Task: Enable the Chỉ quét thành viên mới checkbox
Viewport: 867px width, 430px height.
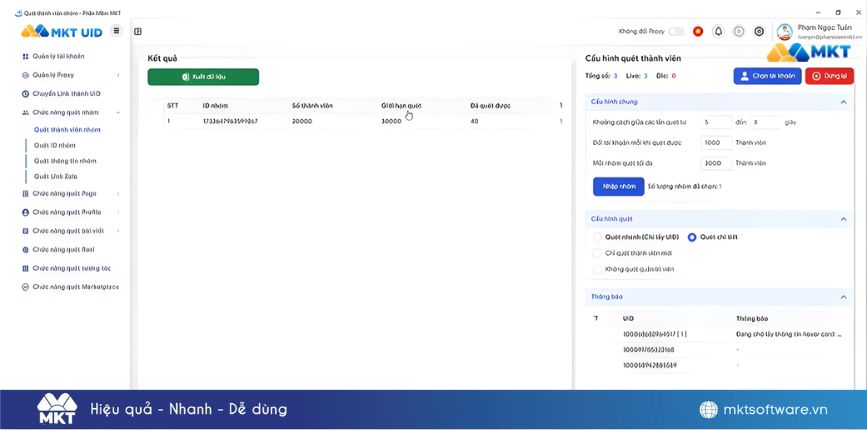Action: [x=598, y=253]
